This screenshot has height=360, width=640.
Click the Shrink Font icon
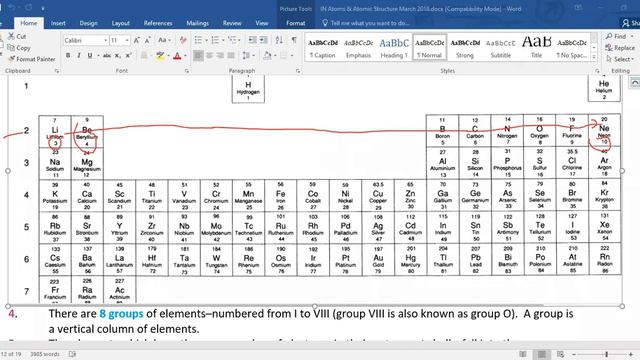(148, 40)
